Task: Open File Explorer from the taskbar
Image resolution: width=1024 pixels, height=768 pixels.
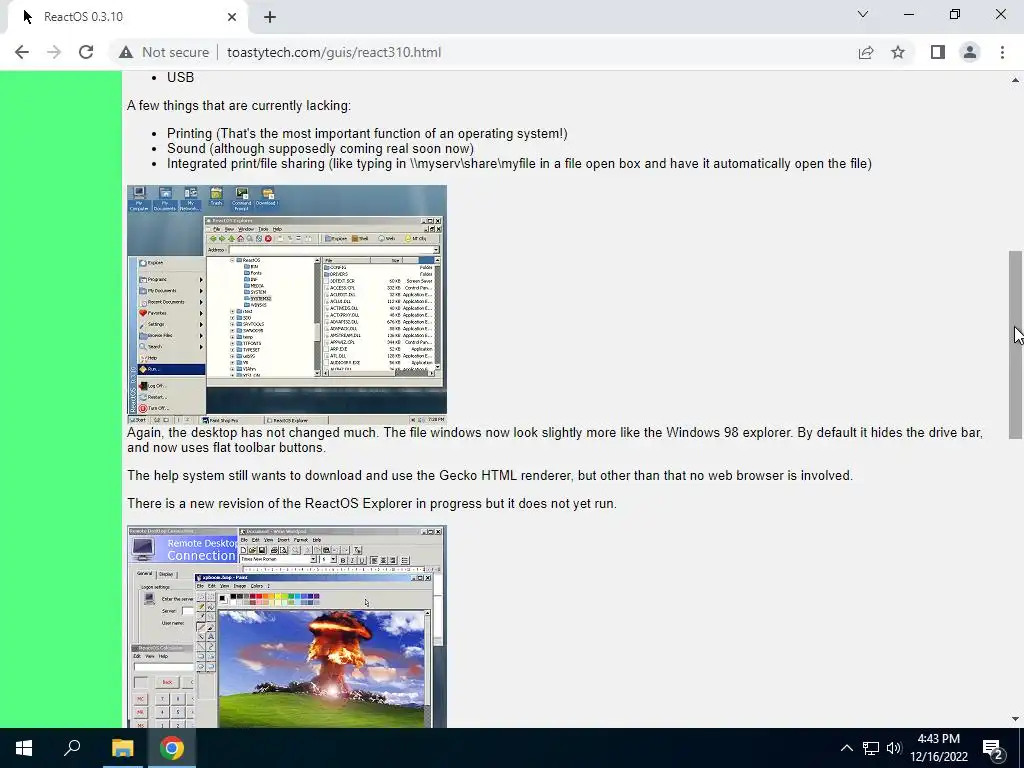Action: coord(122,748)
